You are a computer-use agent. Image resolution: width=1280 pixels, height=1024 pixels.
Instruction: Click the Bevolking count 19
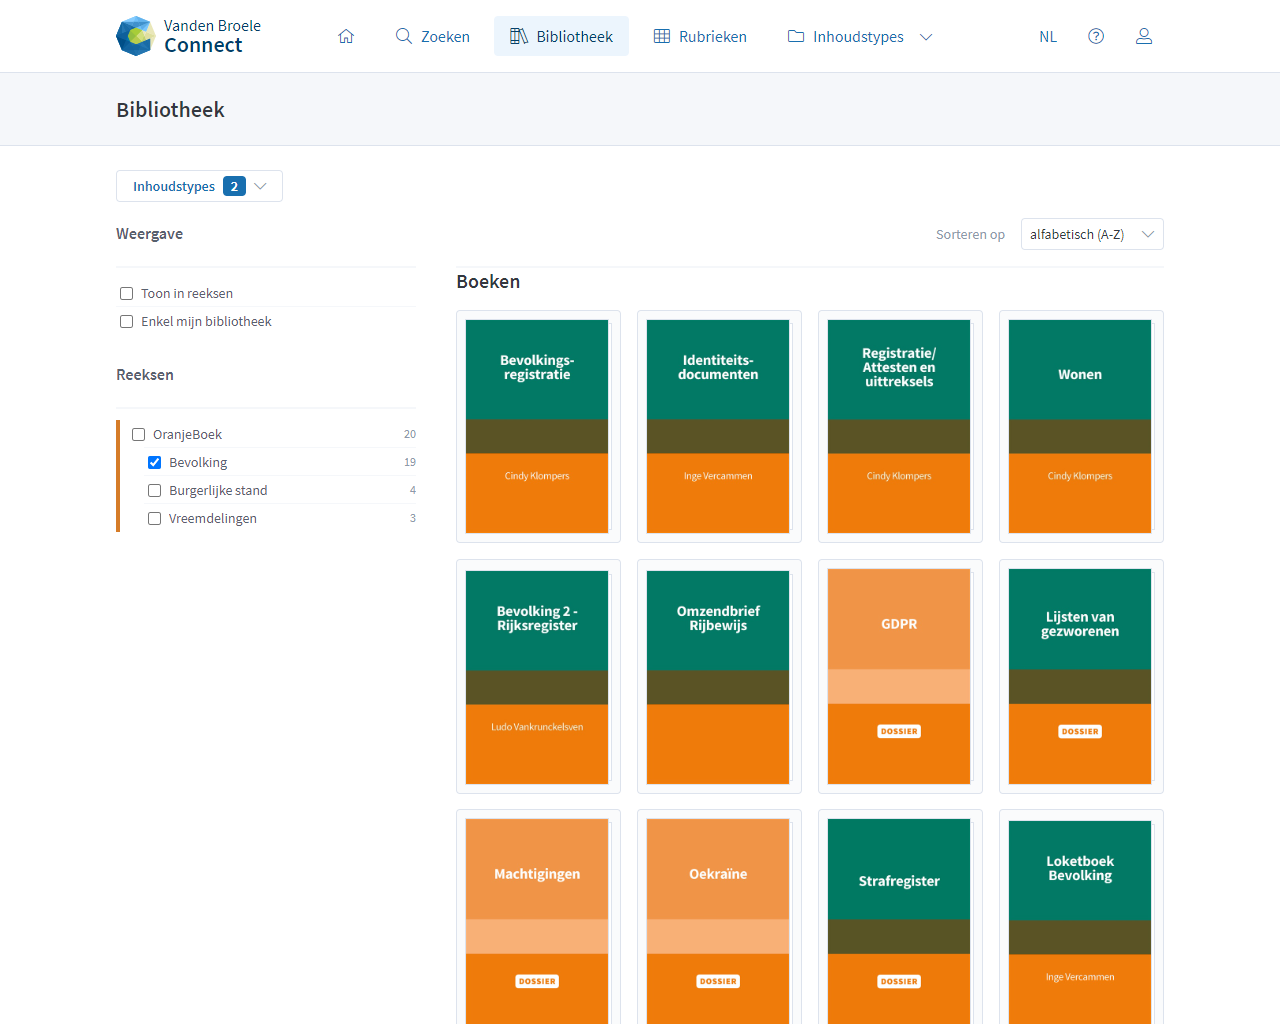[x=410, y=462]
